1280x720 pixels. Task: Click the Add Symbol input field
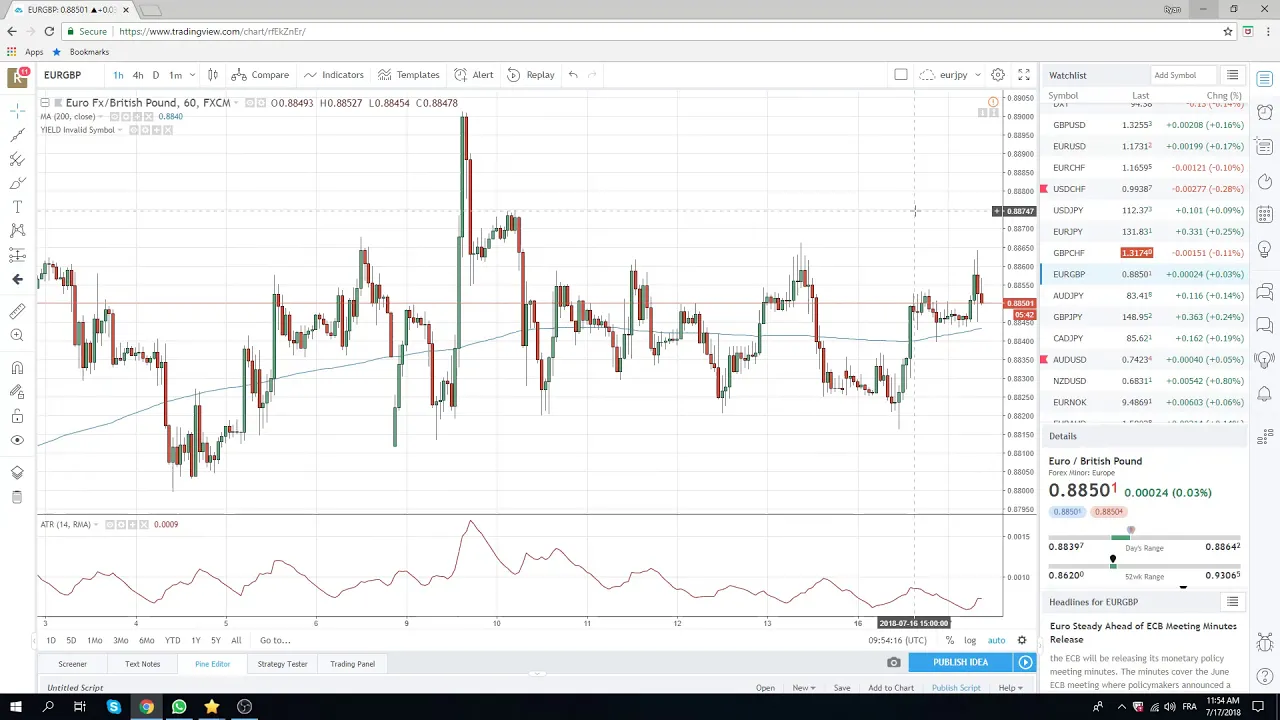coord(1184,75)
